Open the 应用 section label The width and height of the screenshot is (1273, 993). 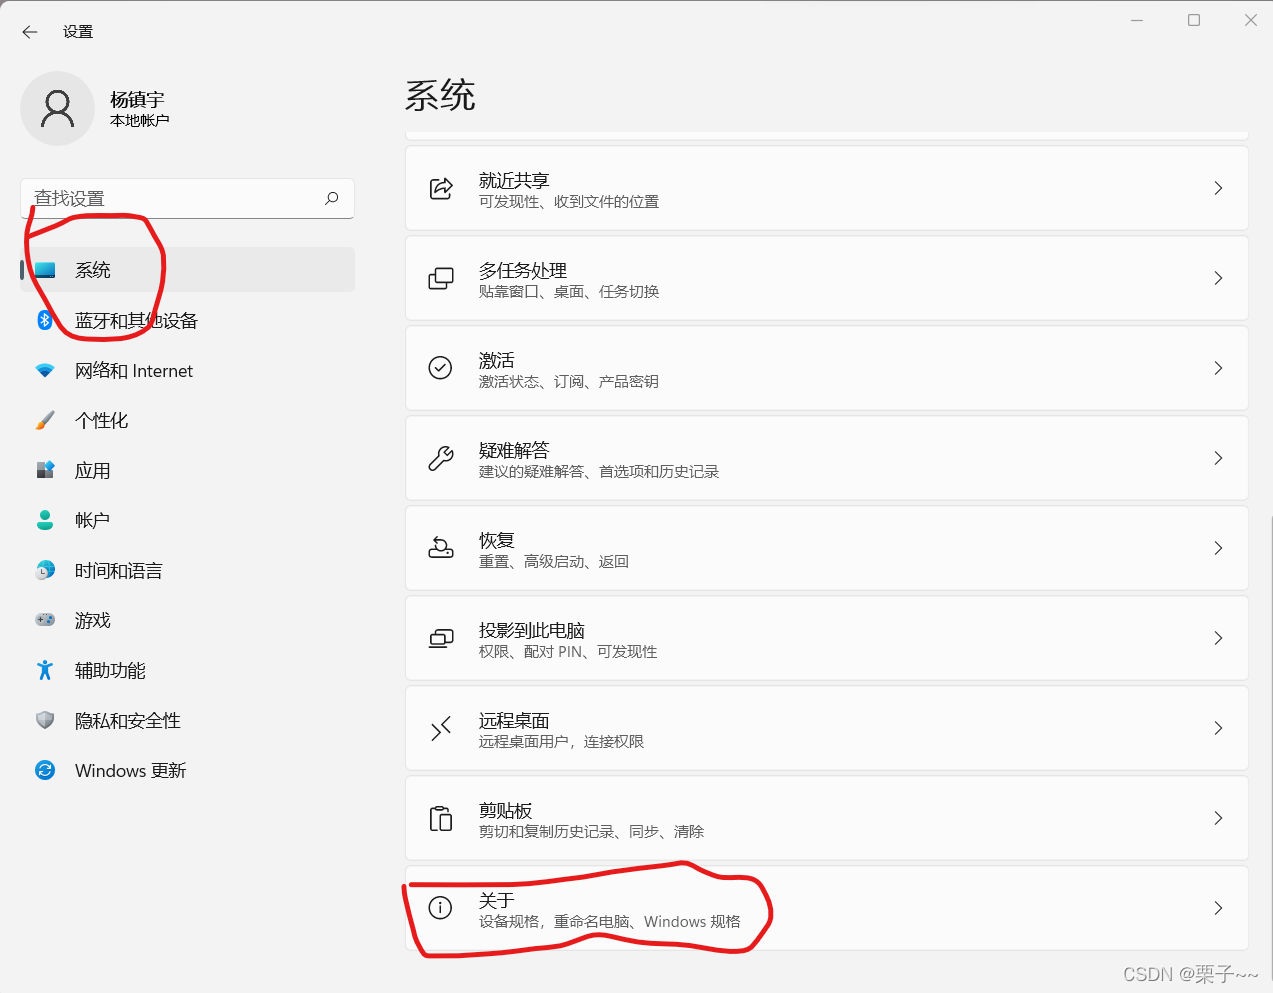tap(93, 470)
